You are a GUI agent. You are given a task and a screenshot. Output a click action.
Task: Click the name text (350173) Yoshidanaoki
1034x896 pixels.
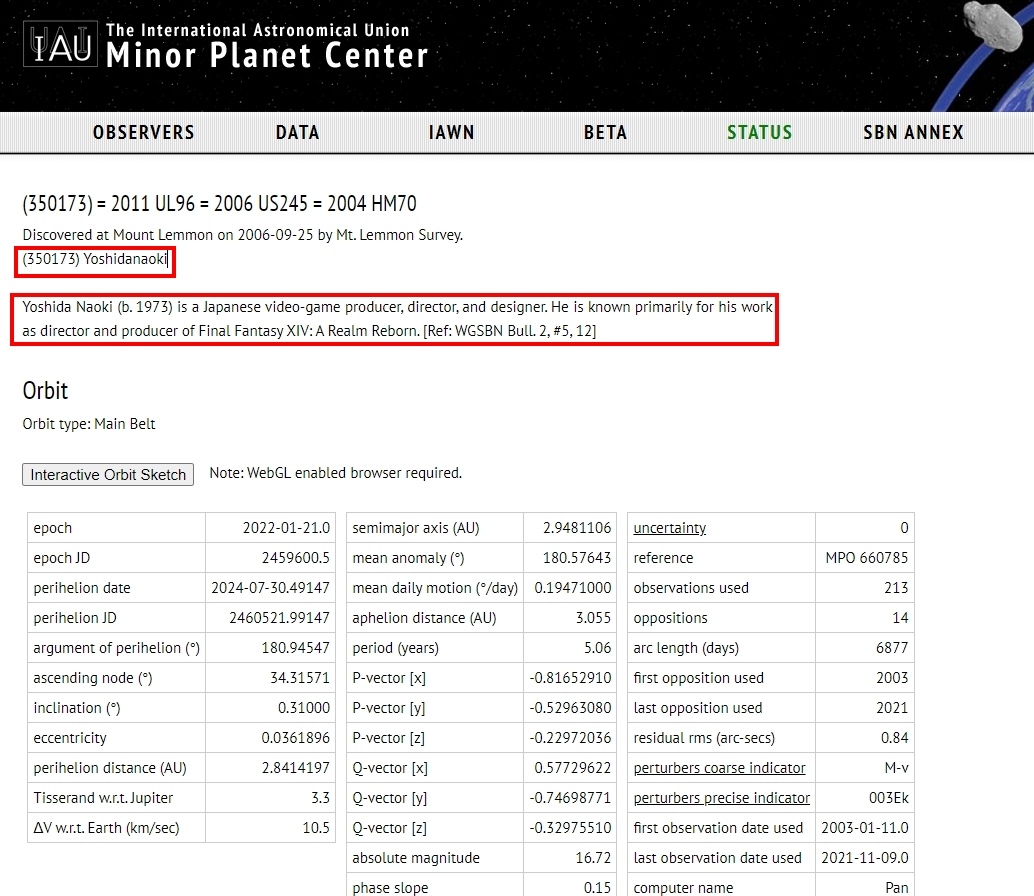point(95,259)
